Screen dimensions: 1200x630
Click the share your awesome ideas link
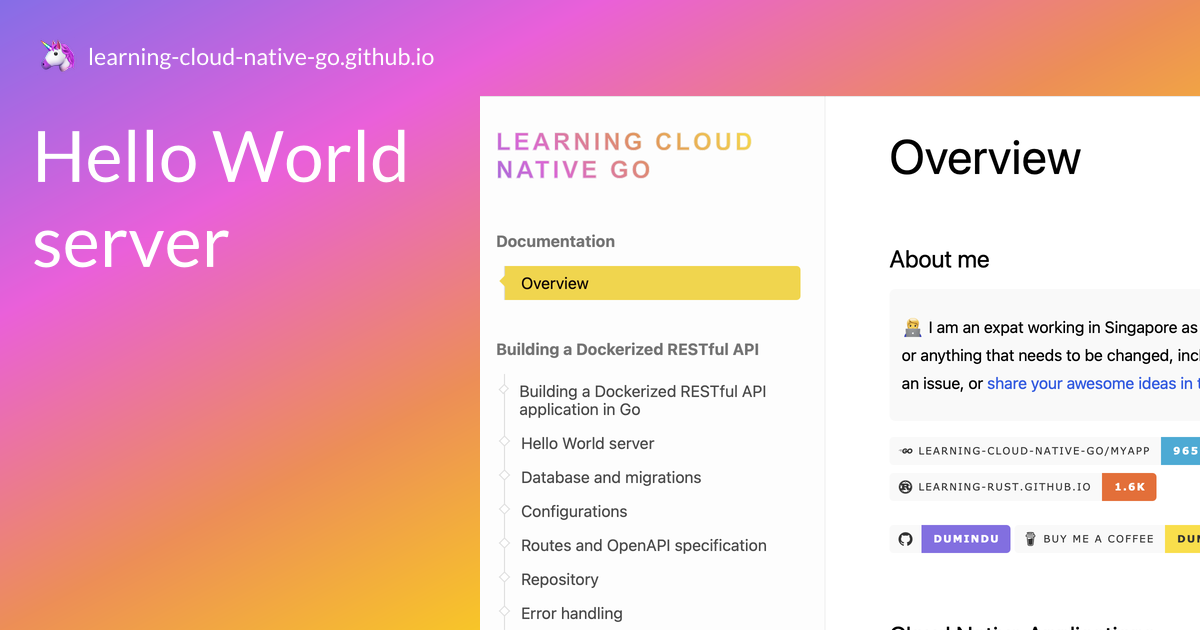1092,383
